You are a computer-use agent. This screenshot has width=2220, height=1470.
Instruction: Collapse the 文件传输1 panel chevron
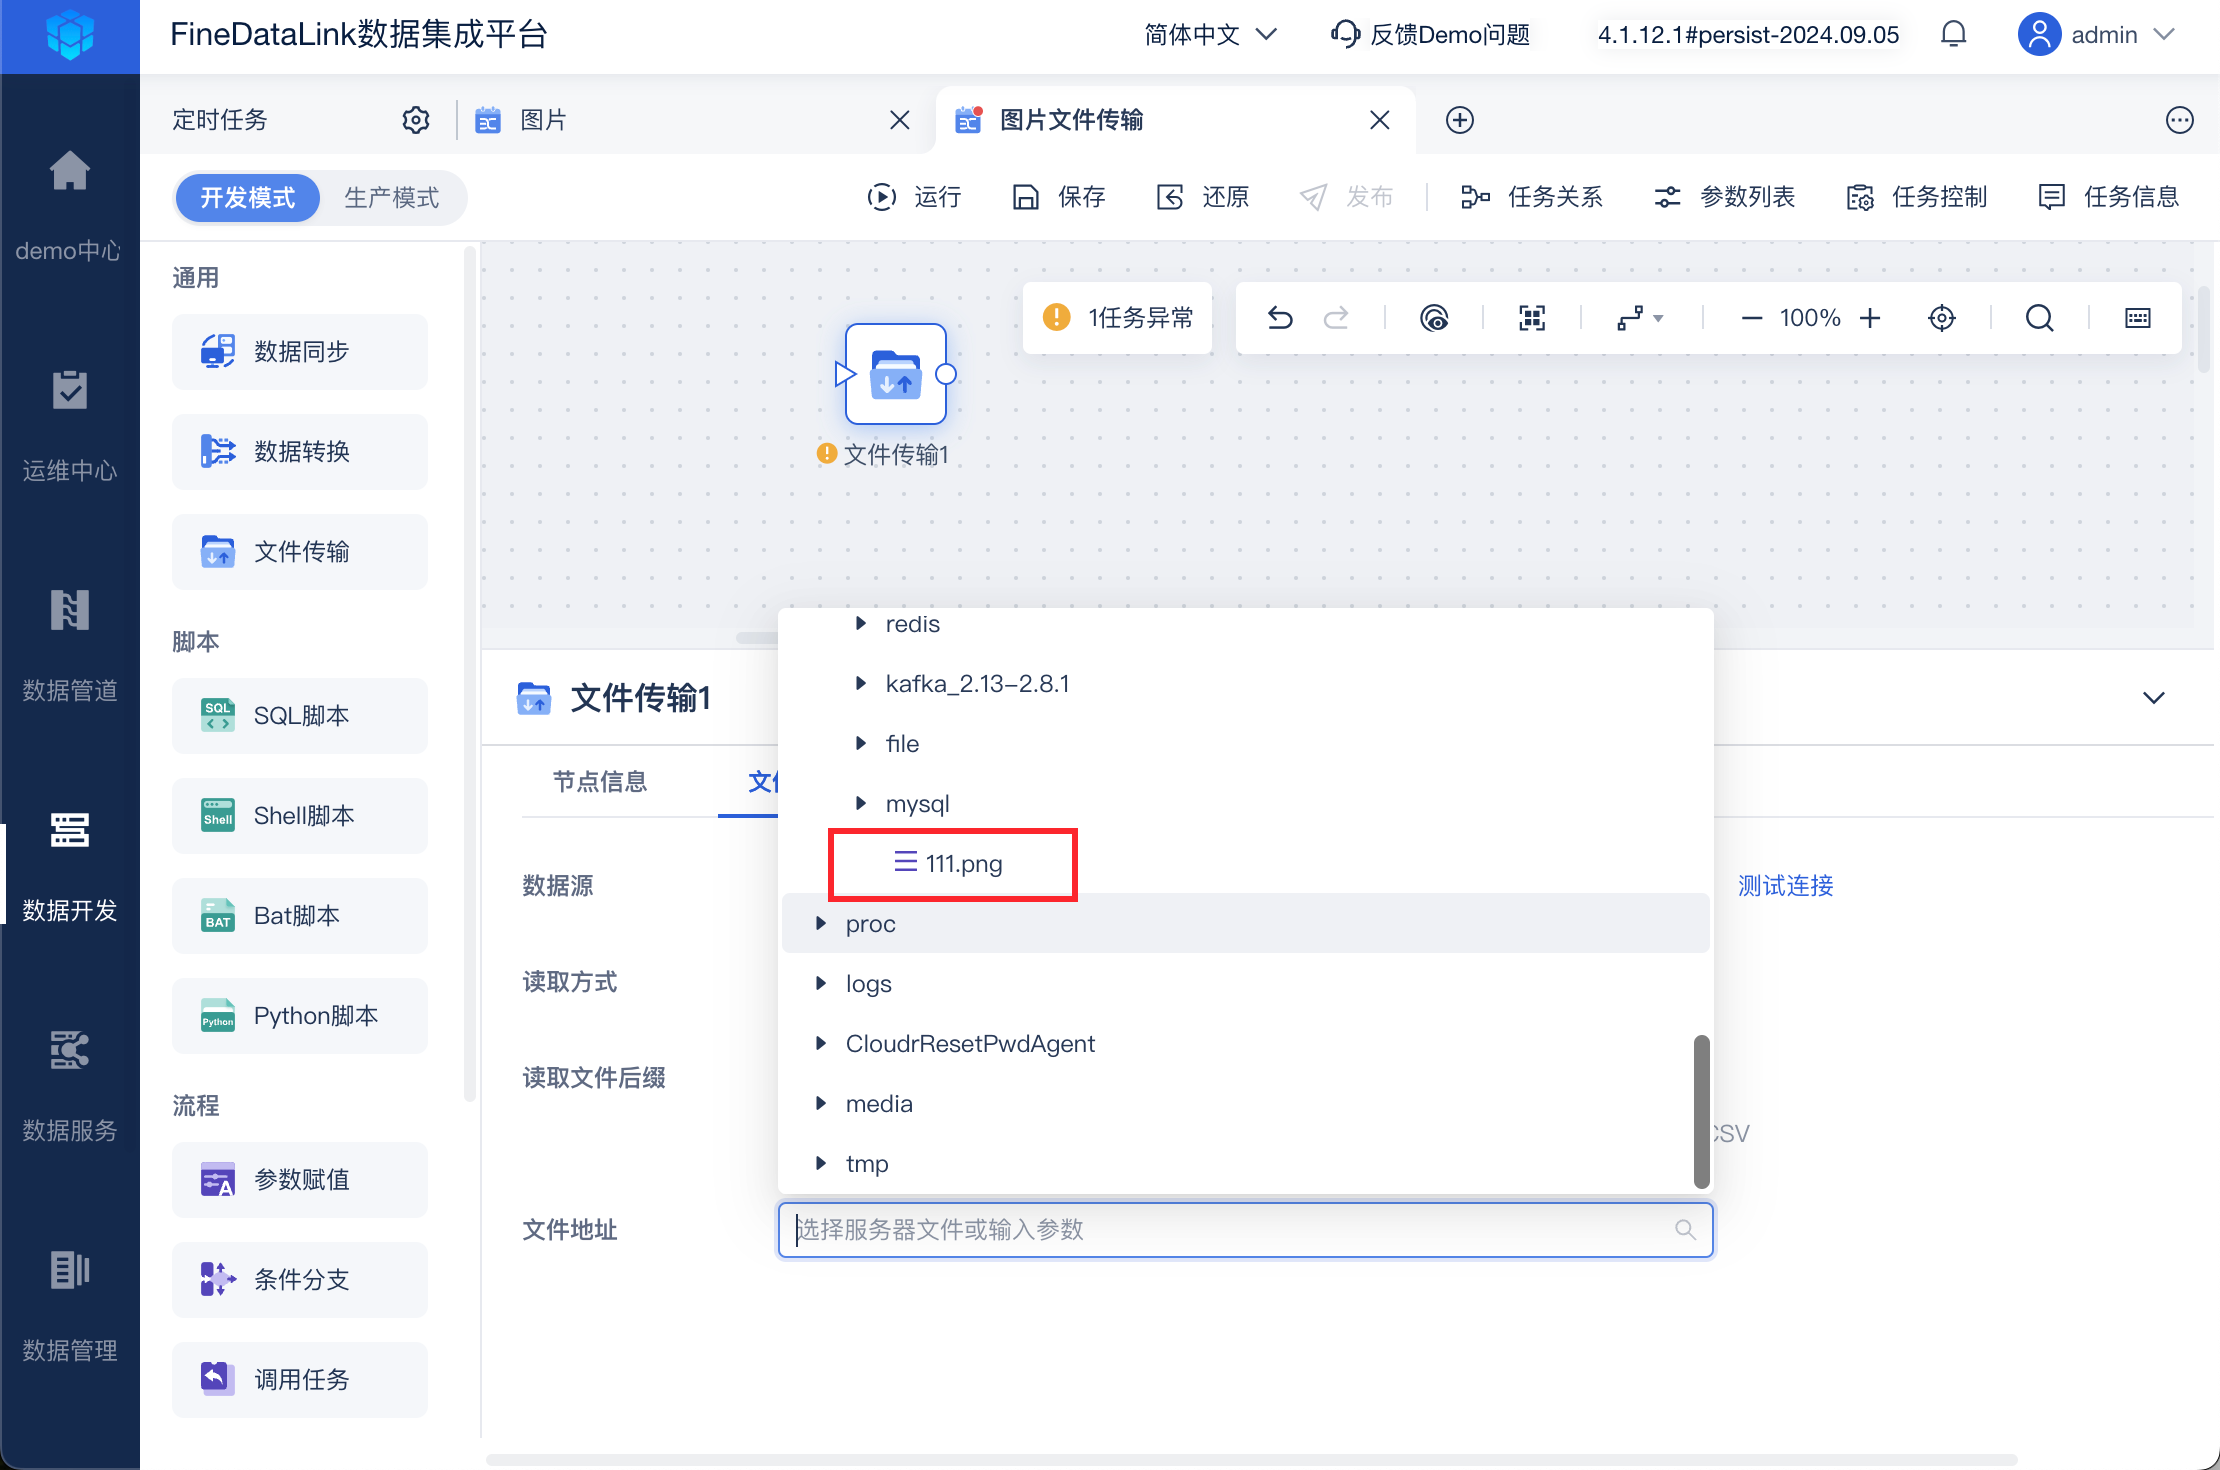[x=2153, y=698]
